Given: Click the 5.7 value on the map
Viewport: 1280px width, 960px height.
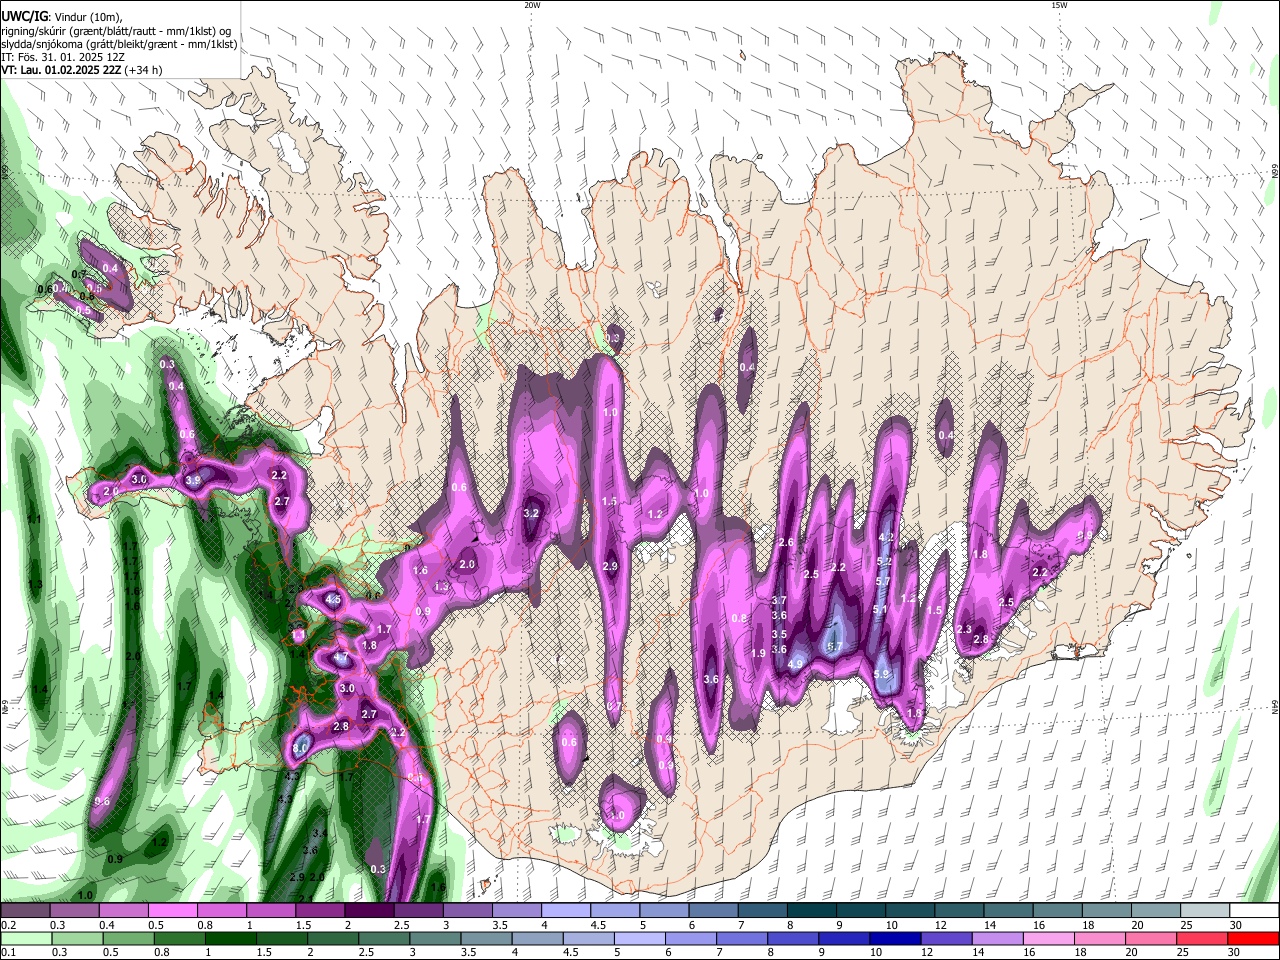Looking at the screenshot, I should coord(883,581).
